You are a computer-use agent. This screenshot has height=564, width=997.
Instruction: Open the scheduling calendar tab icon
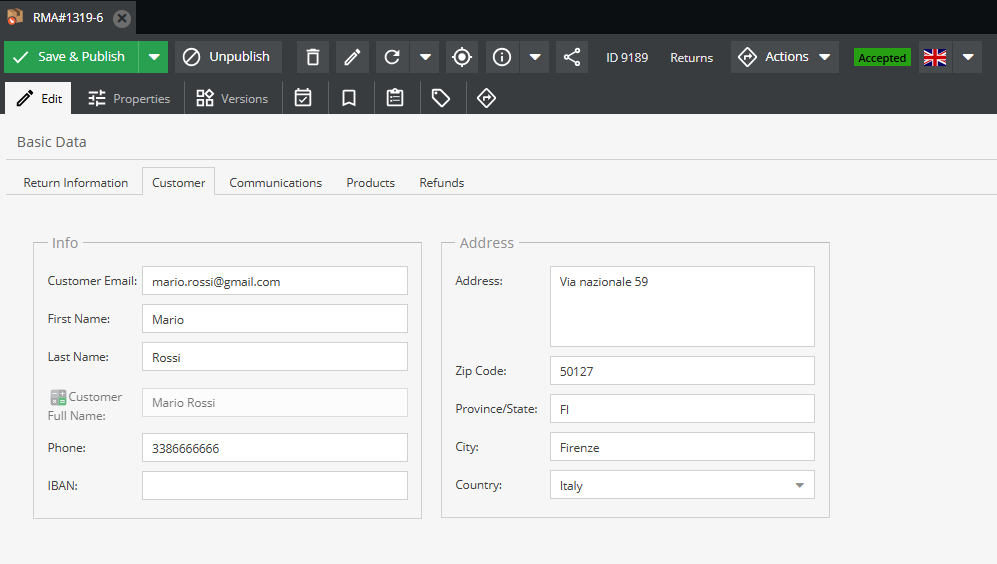pos(303,98)
